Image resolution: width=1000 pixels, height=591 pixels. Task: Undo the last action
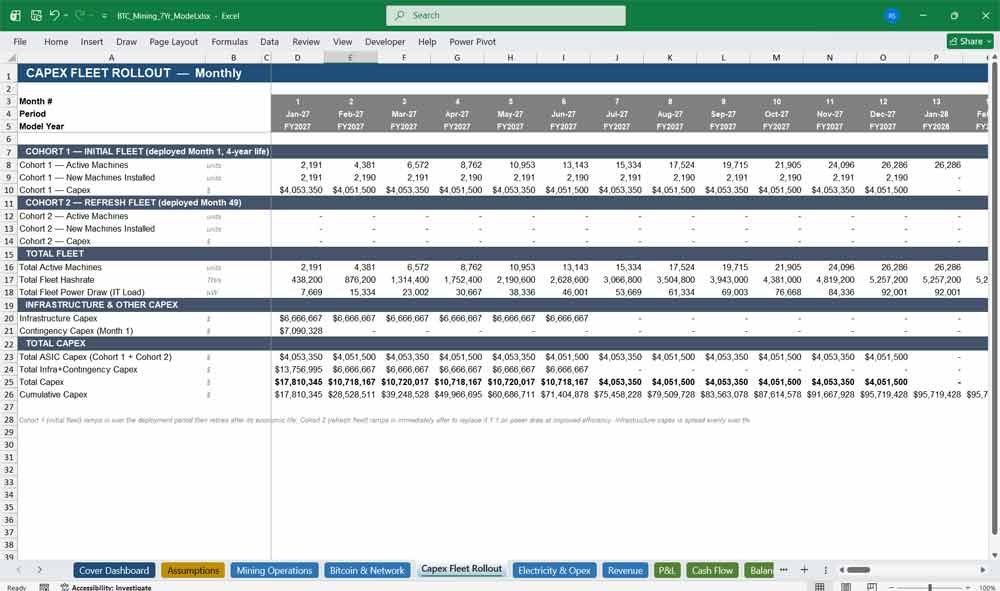pos(55,15)
